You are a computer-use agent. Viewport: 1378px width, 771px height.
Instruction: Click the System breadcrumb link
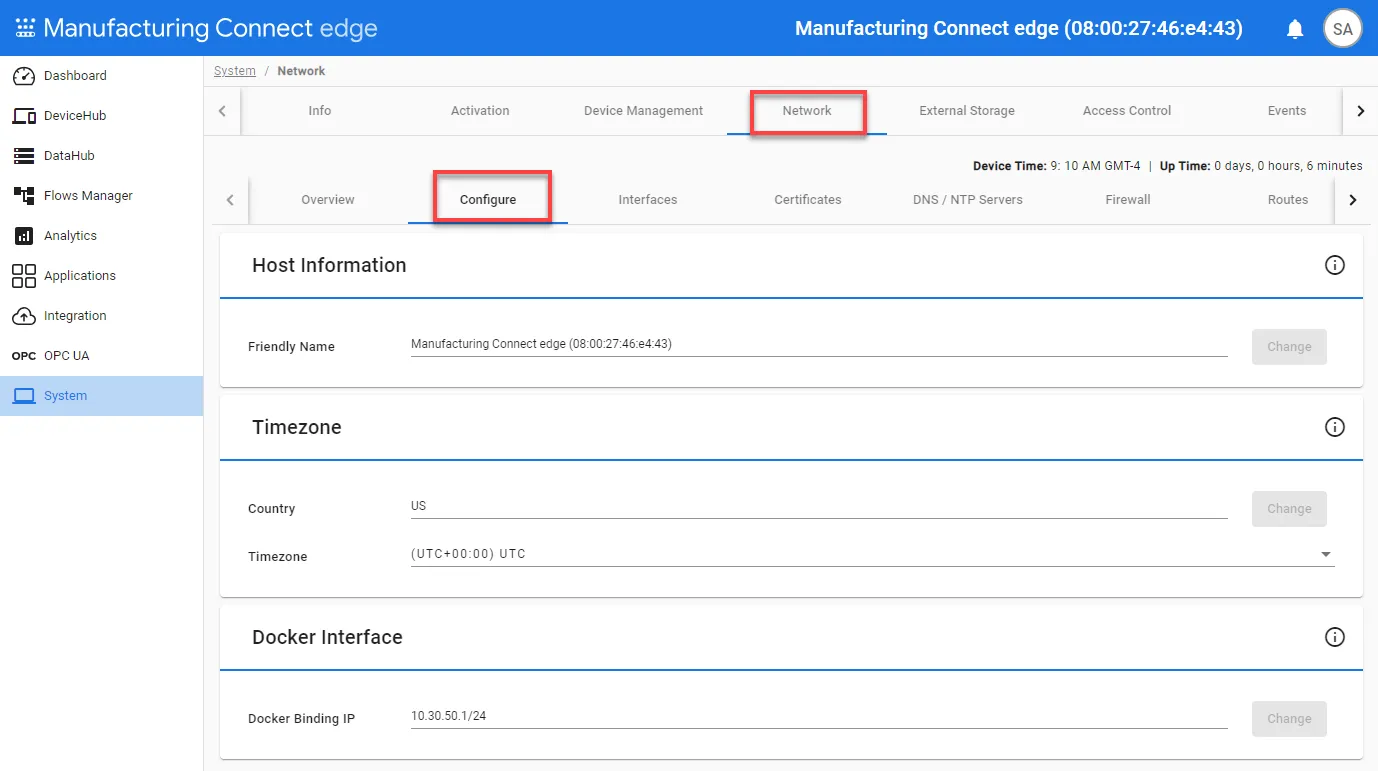235,71
